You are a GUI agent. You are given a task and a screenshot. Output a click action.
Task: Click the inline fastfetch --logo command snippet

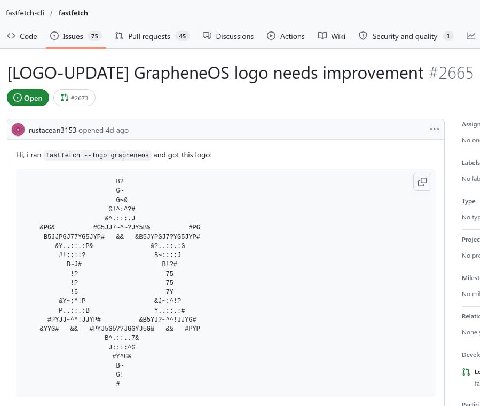click(97, 155)
